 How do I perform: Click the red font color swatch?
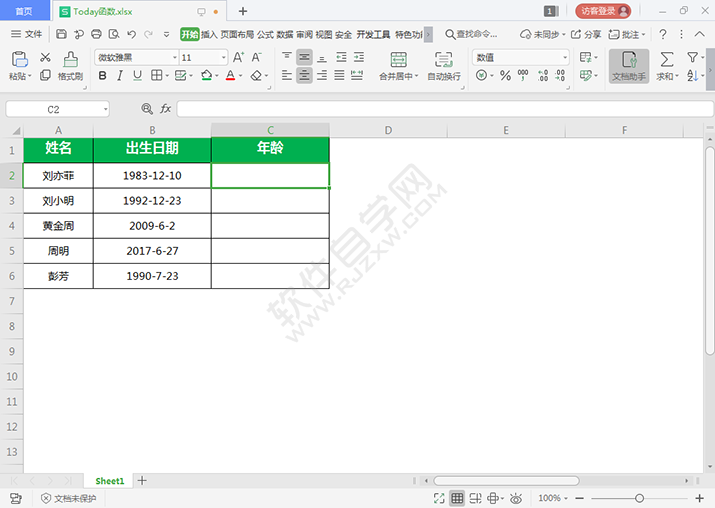(x=230, y=75)
